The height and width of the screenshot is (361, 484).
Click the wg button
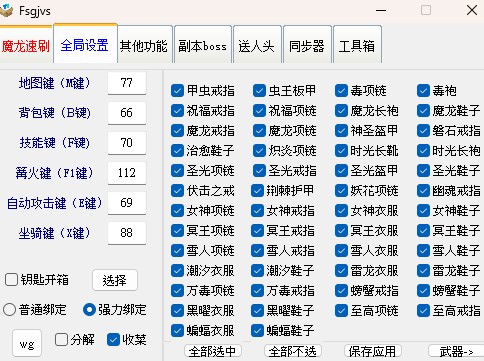pos(27,343)
